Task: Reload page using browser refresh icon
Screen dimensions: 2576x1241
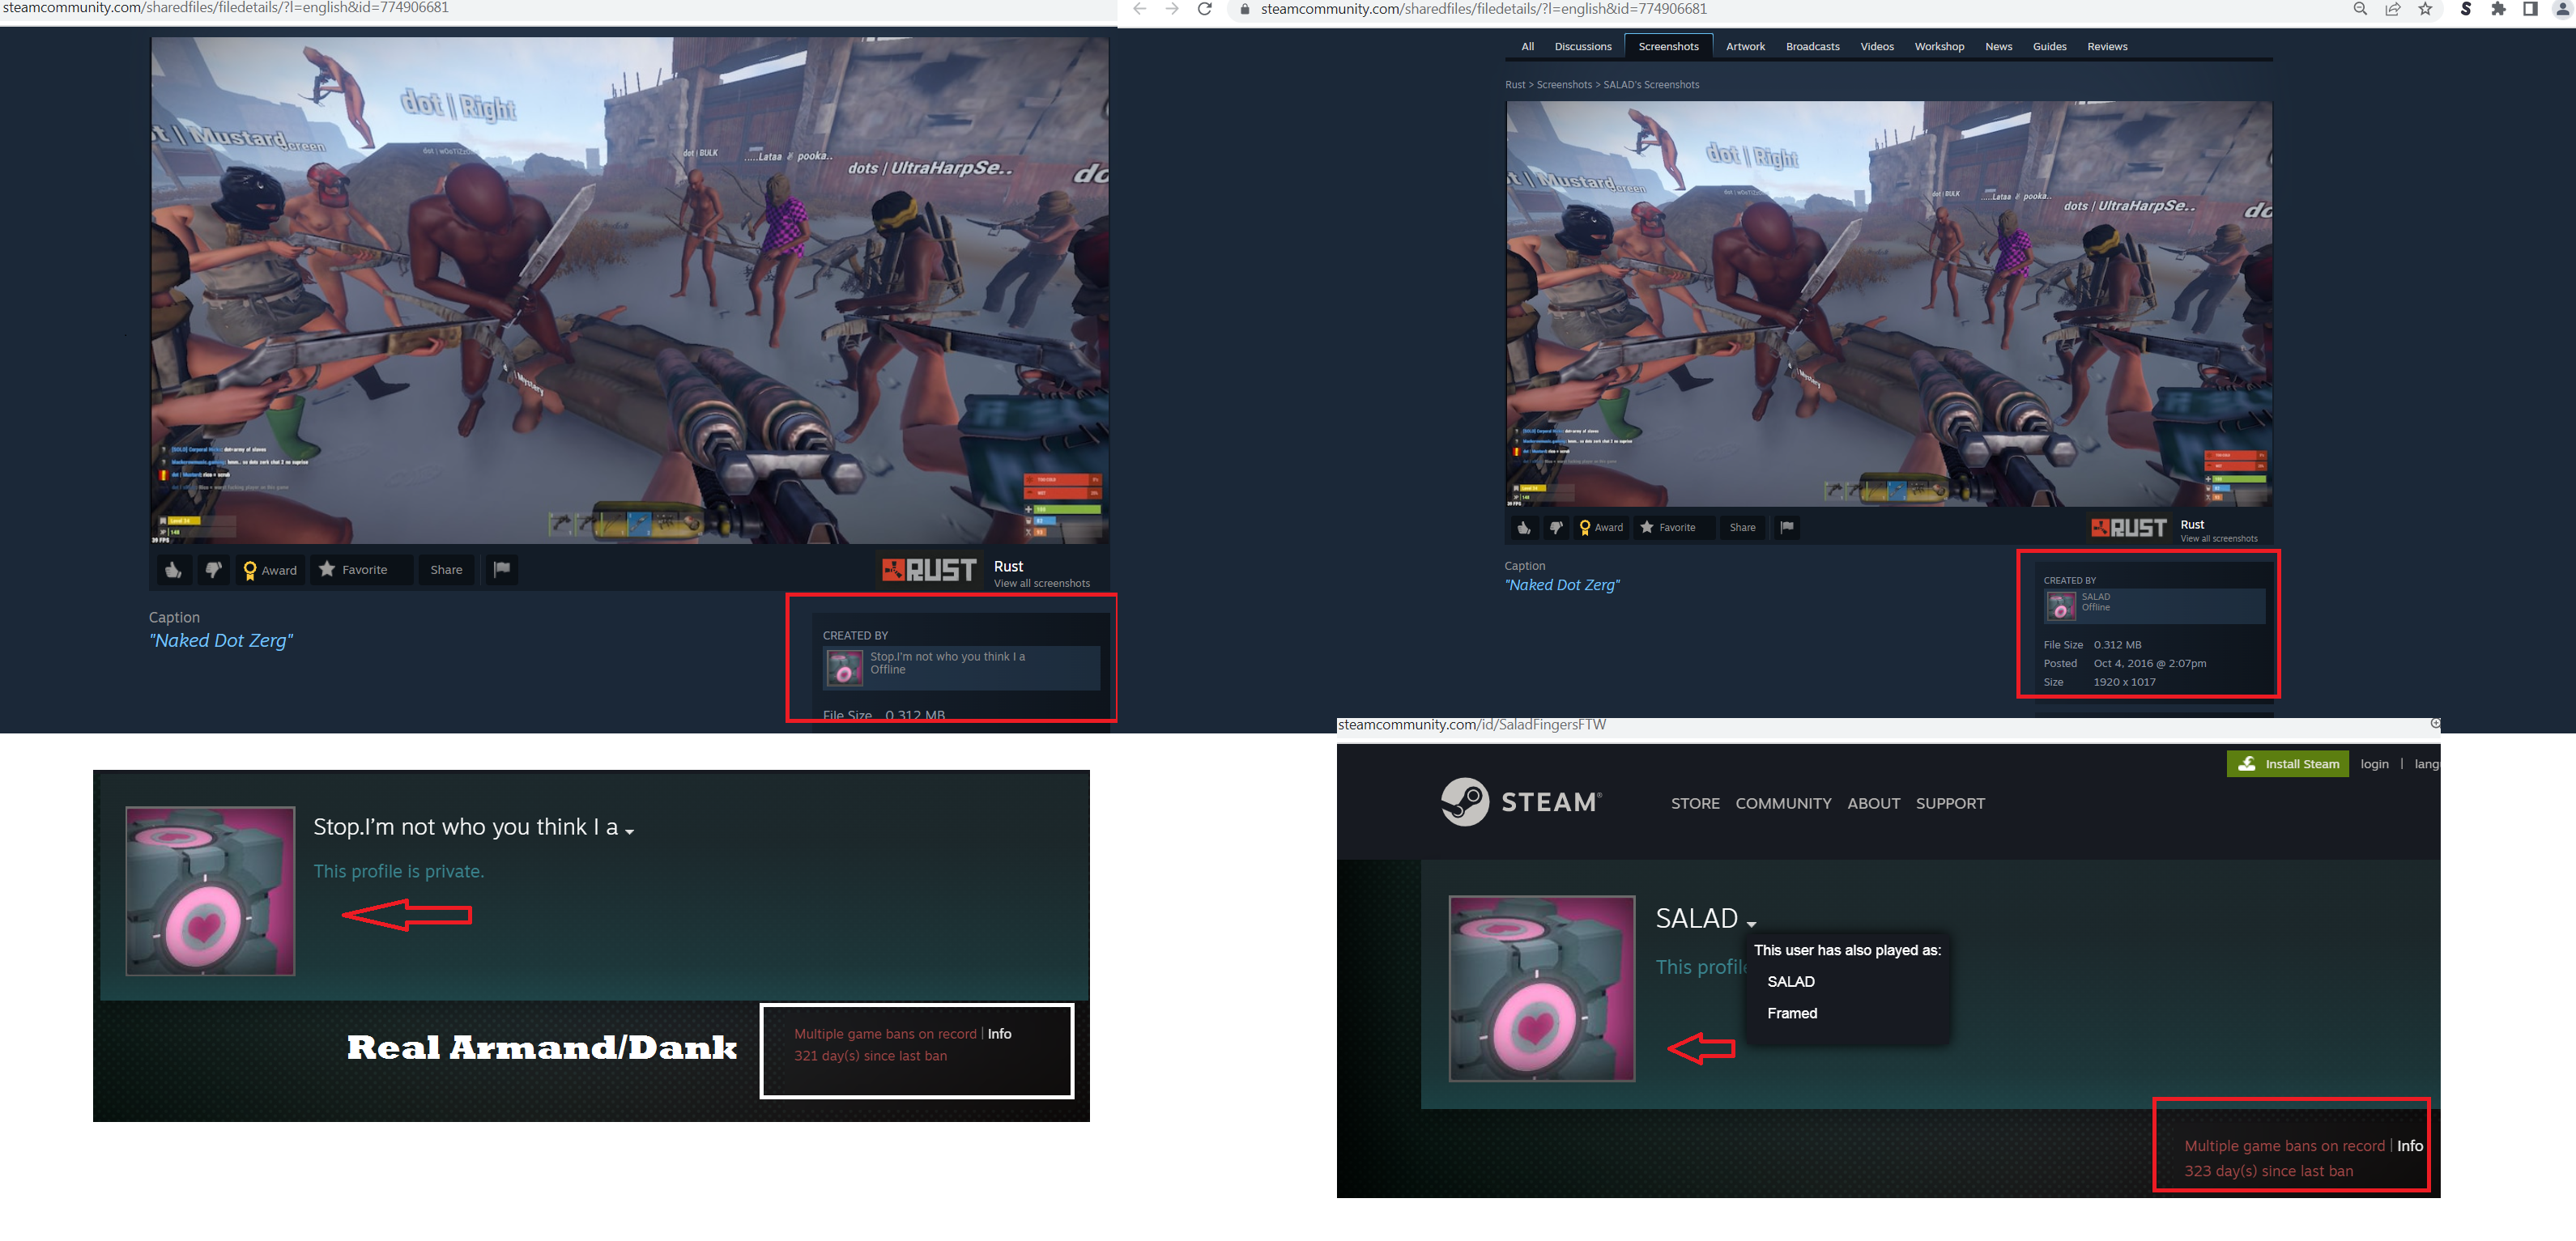Action: tap(1205, 10)
